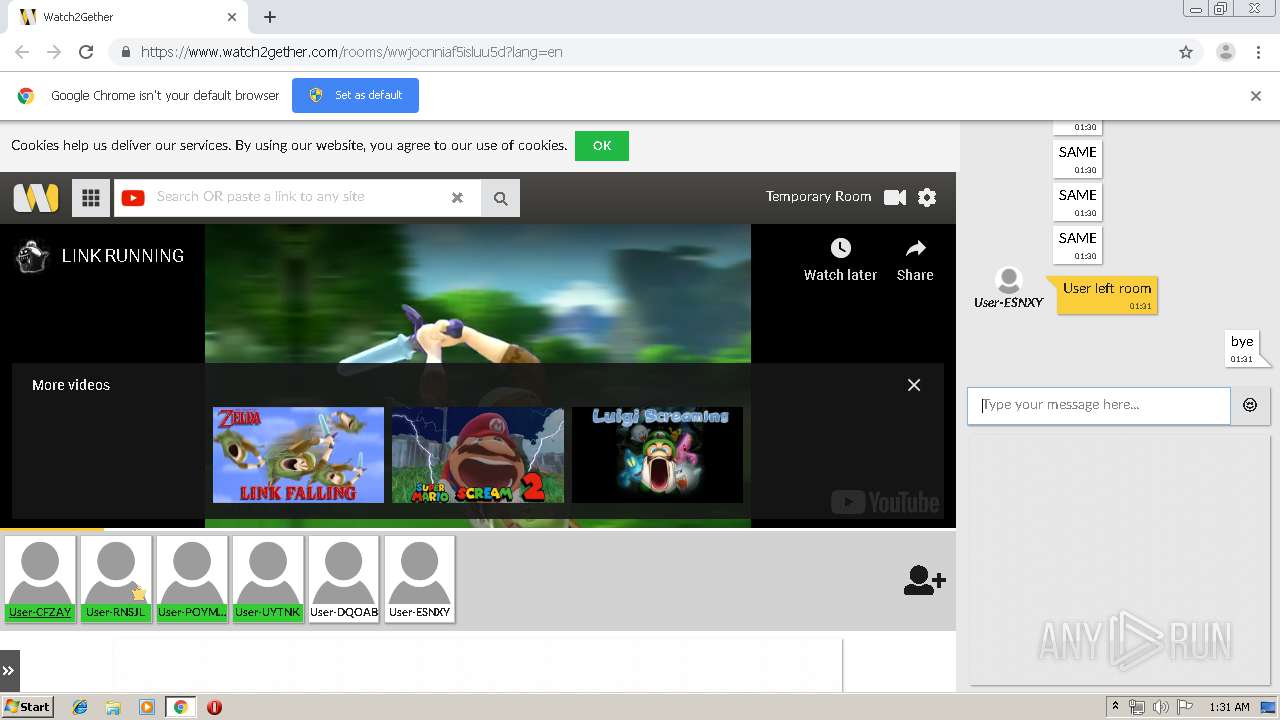Image resolution: width=1280 pixels, height=720 pixels.
Task: Open Chrome profile avatar menu
Action: coord(1225,52)
